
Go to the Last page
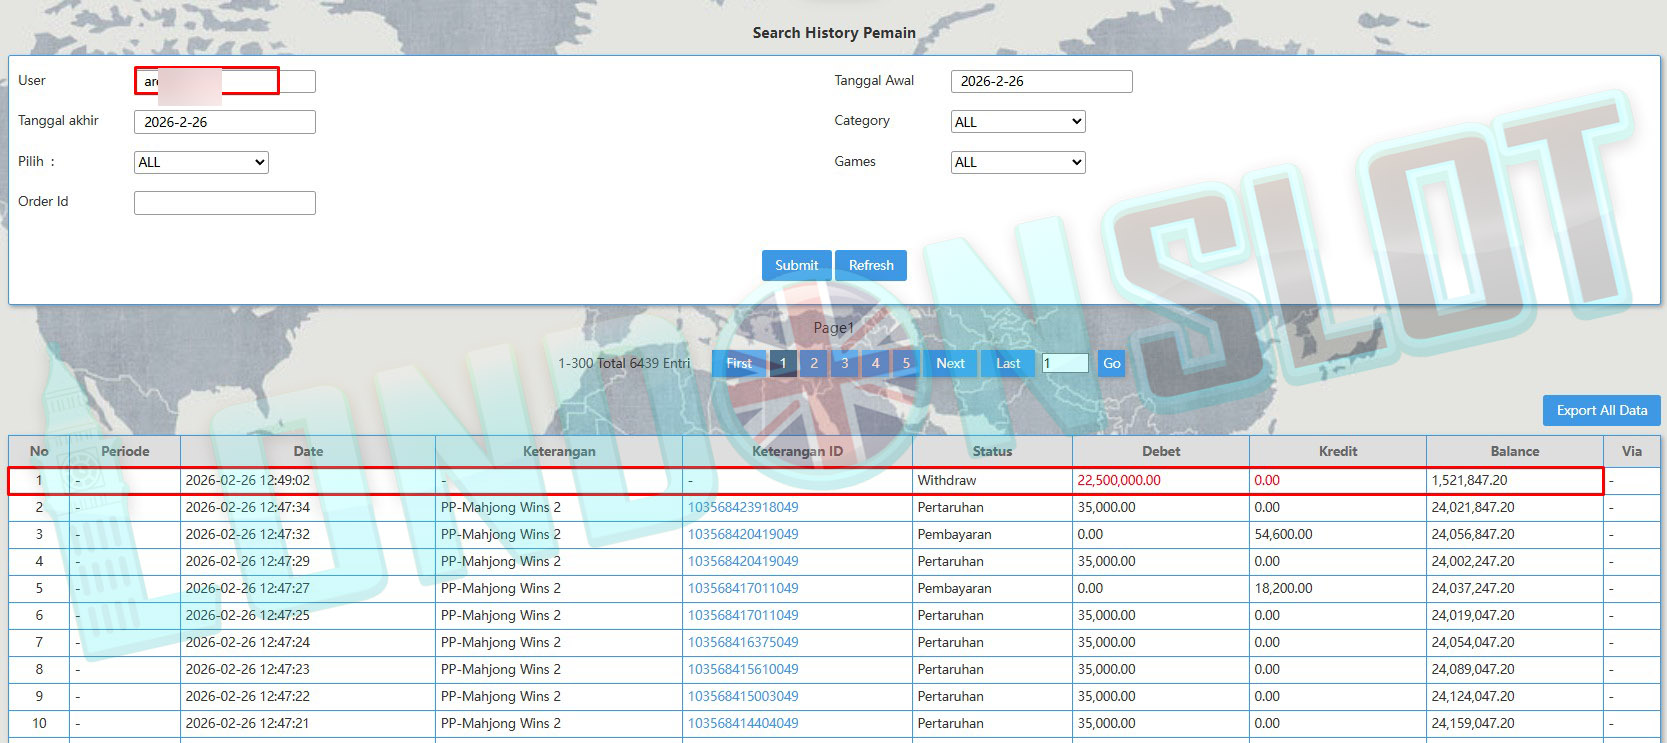click(1008, 363)
